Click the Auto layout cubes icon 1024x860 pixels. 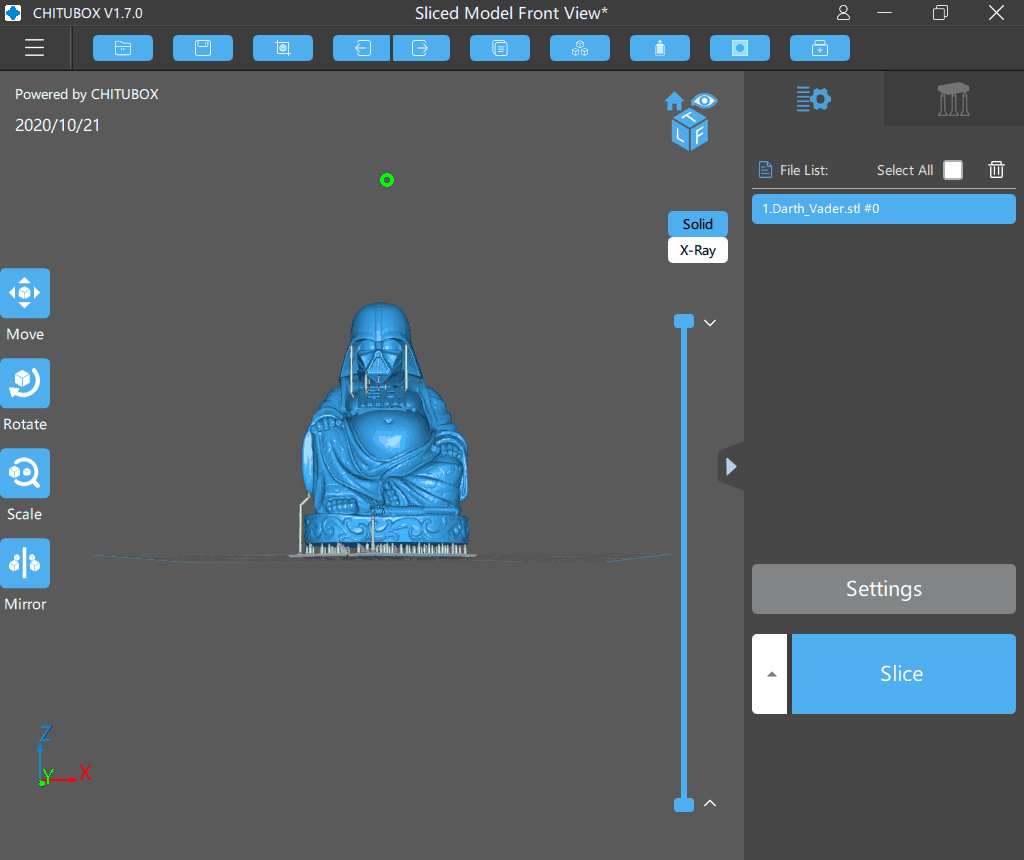point(580,48)
